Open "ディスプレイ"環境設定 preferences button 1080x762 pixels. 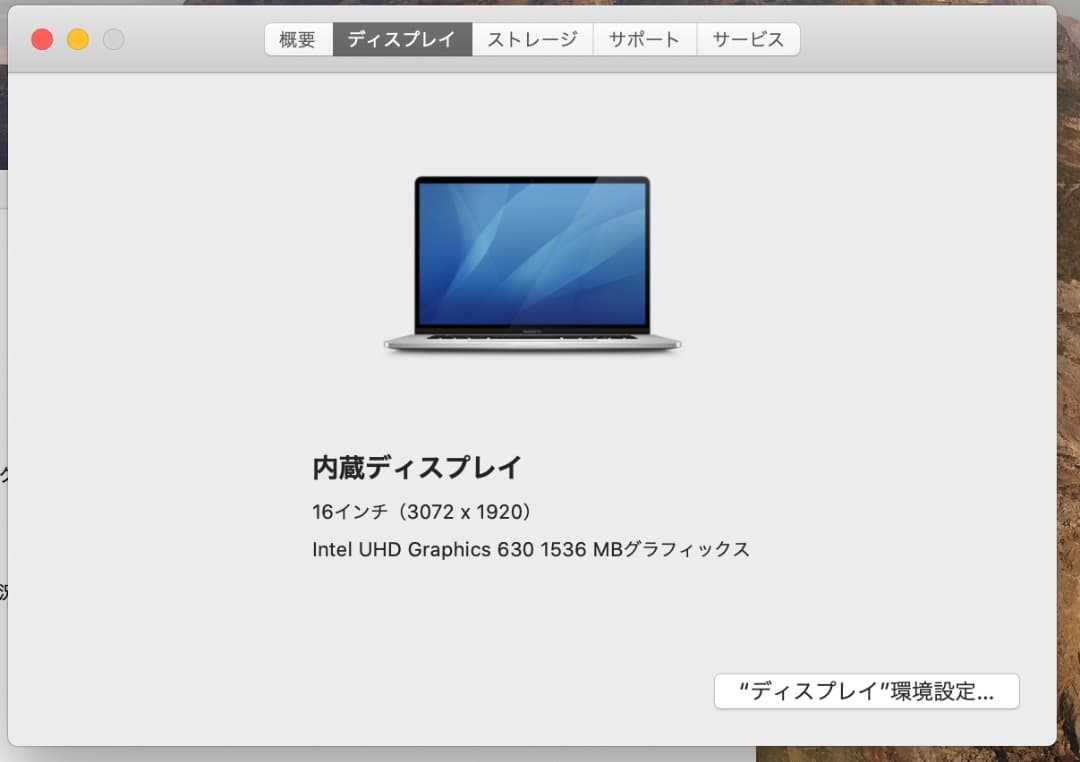pyautogui.click(x=866, y=691)
